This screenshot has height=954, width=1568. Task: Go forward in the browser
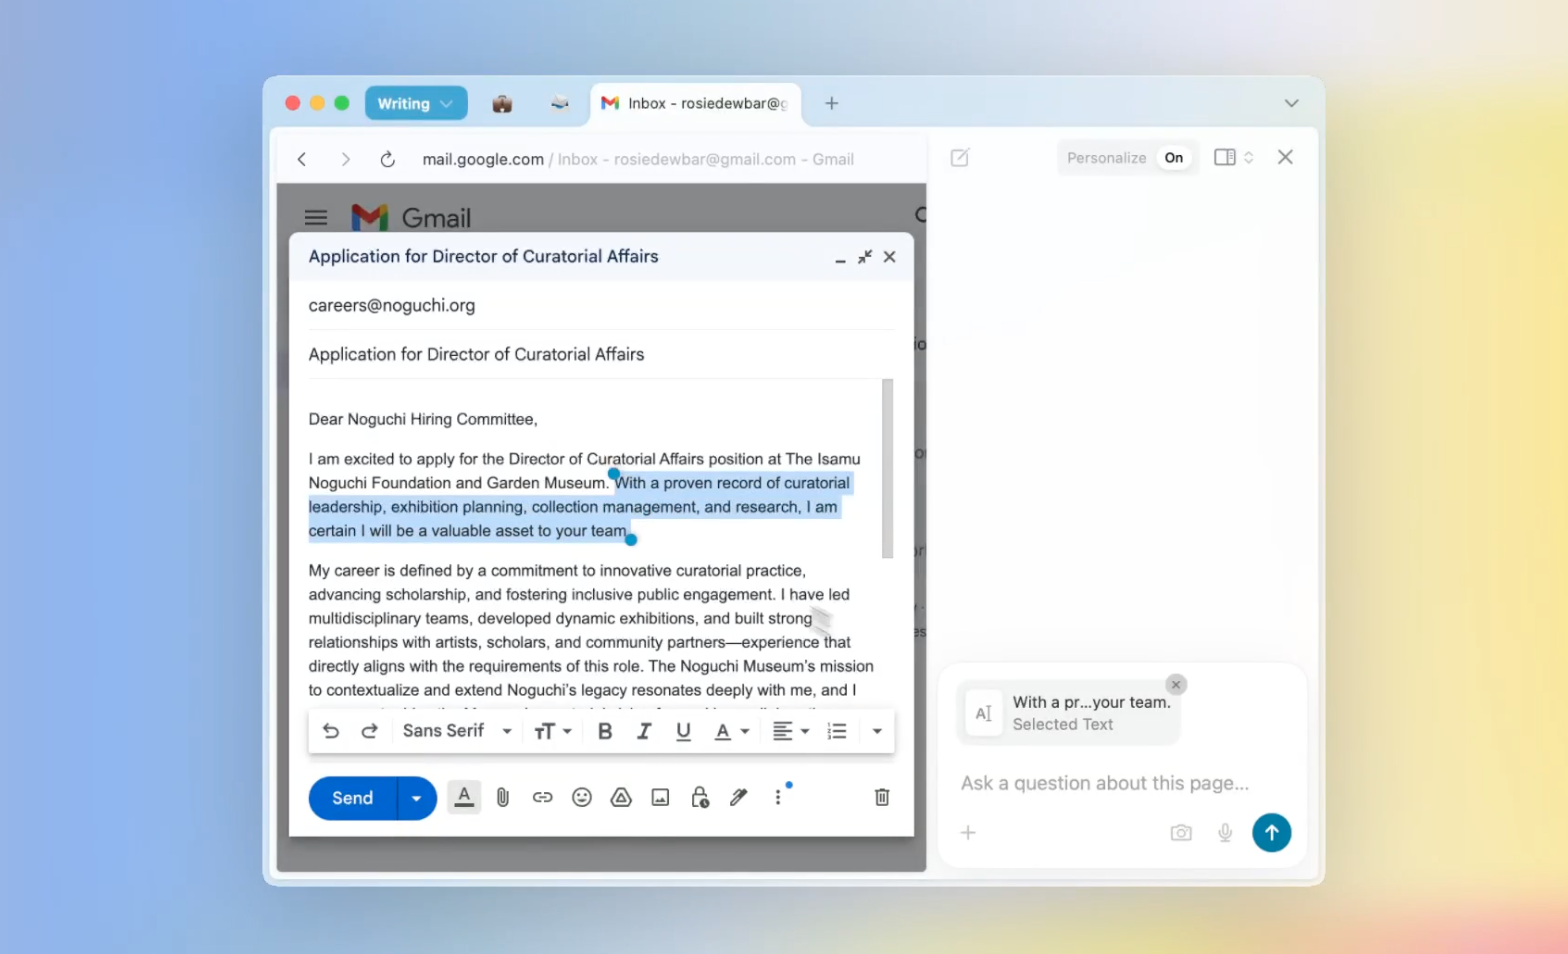345,159
